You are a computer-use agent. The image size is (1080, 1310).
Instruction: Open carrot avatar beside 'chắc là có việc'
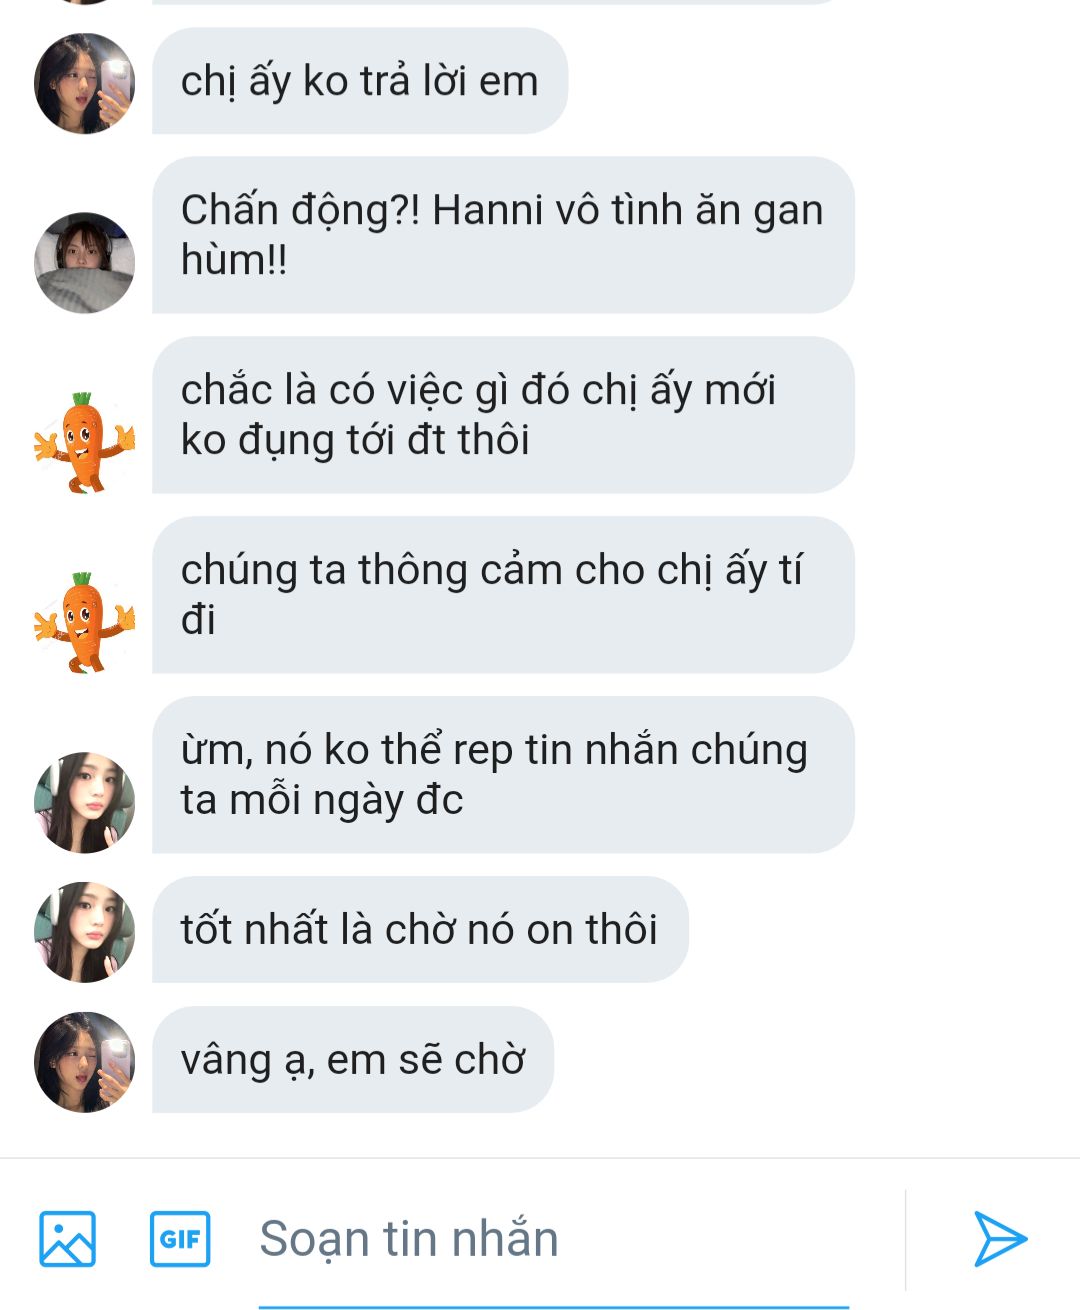tap(84, 442)
